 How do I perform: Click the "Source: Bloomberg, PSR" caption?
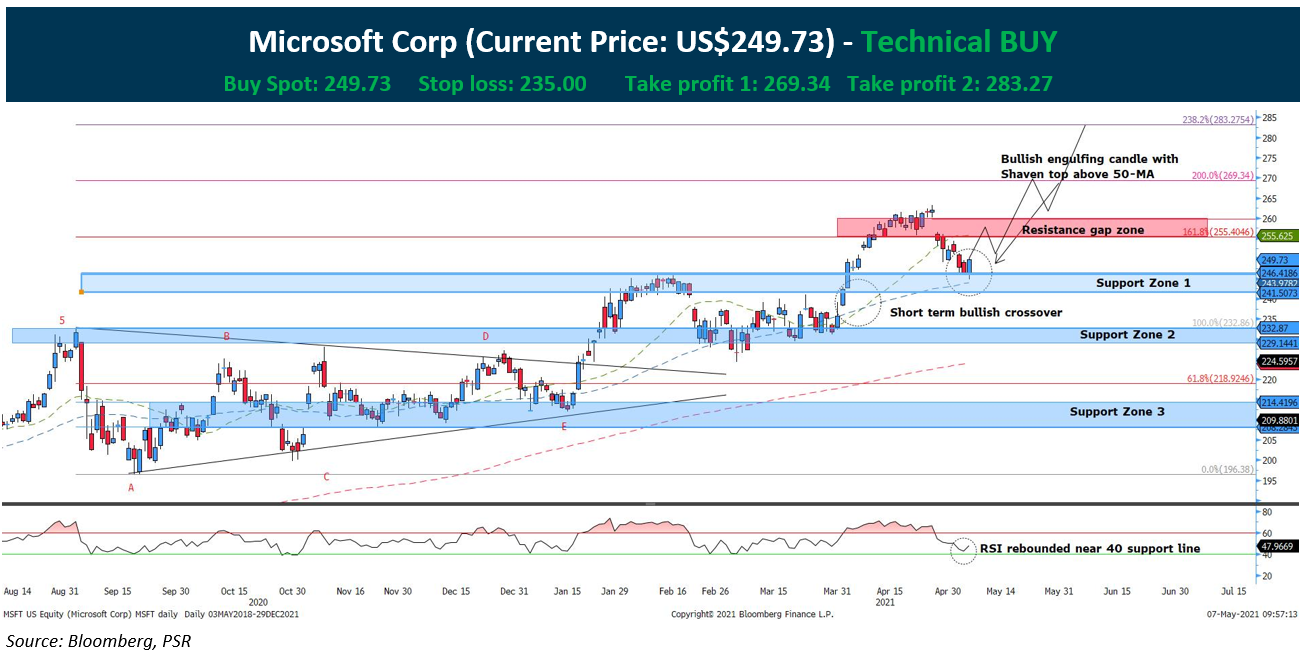click(98, 641)
